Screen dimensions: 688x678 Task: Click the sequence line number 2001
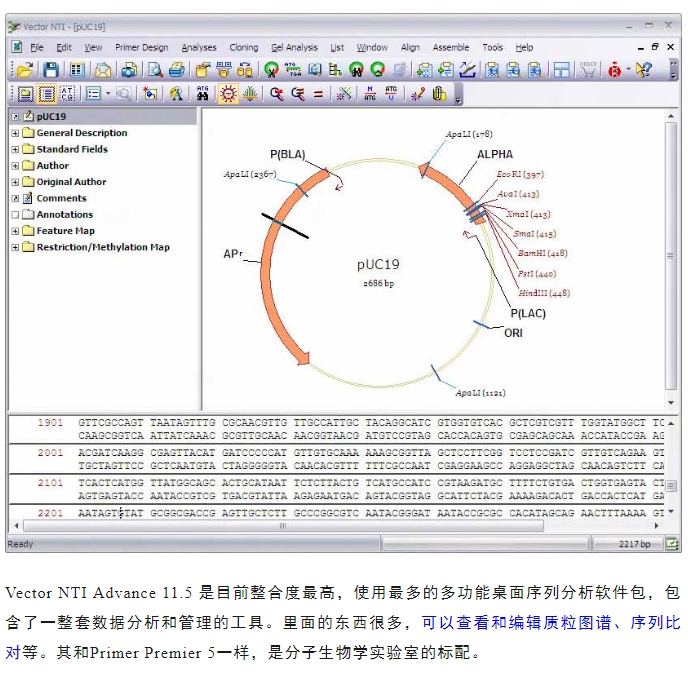click(50, 453)
